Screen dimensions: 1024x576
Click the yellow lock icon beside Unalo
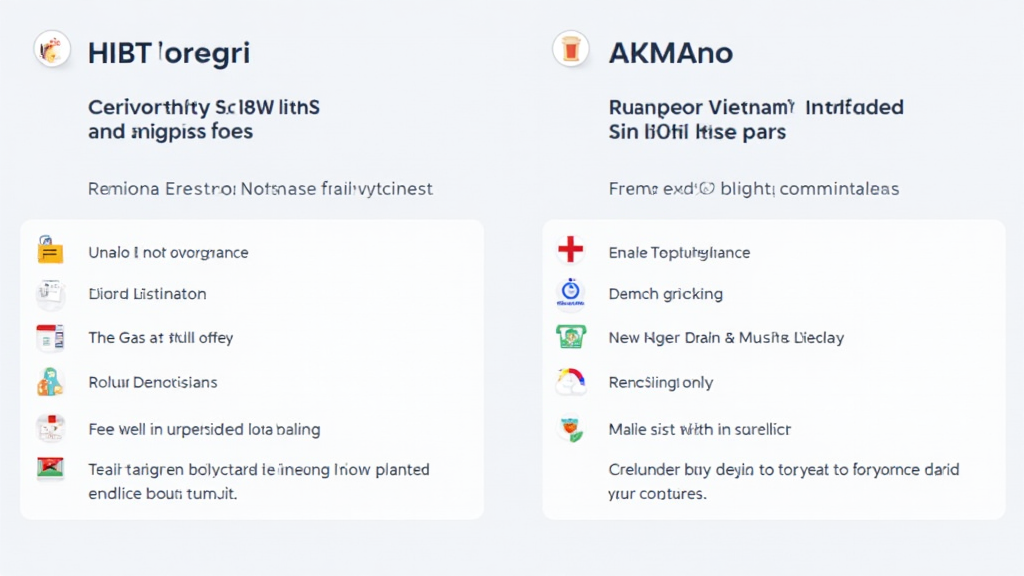pos(49,250)
